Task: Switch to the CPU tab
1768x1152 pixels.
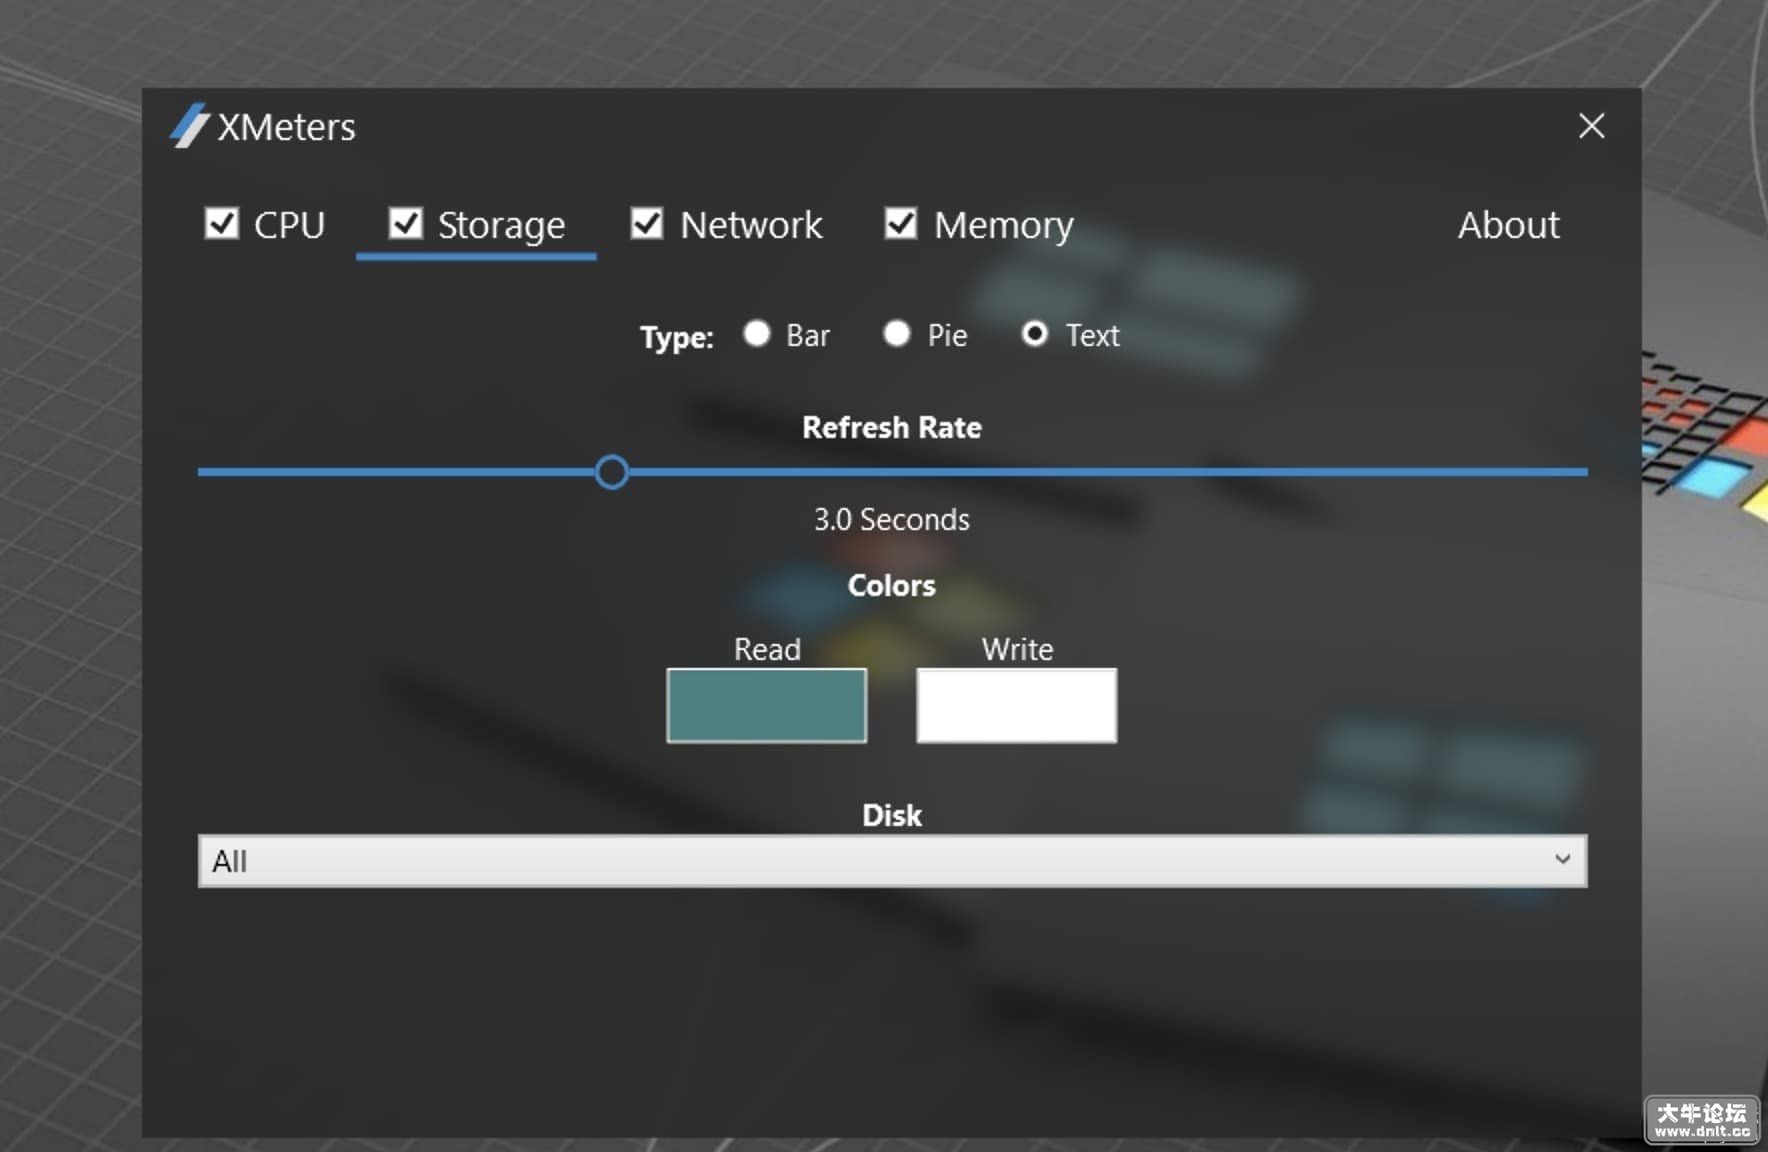Action: pyautogui.click(x=289, y=225)
